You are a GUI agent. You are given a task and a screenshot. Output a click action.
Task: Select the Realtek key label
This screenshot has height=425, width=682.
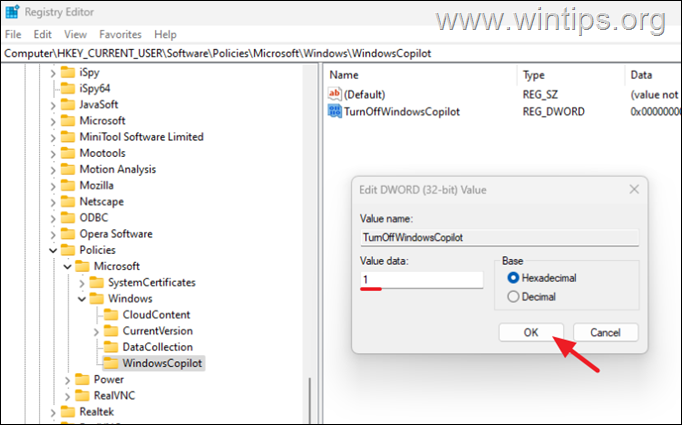pyautogui.click(x=97, y=412)
